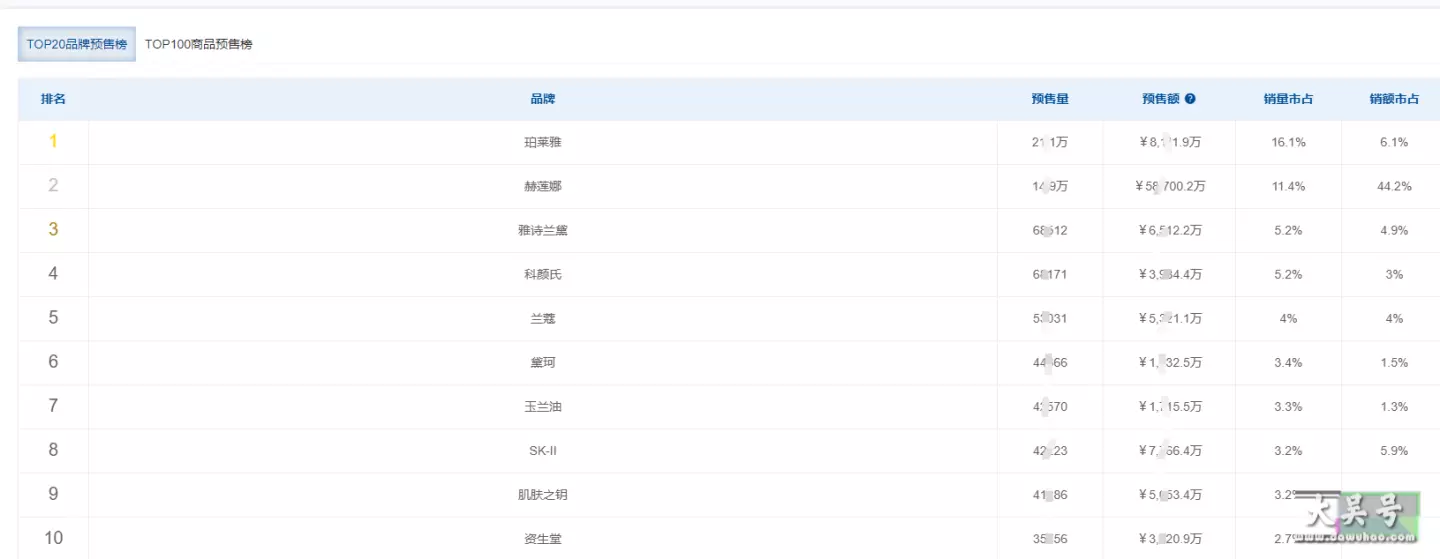Click the rank number 9
Screen dimensions: 1440x559
tap(53, 494)
